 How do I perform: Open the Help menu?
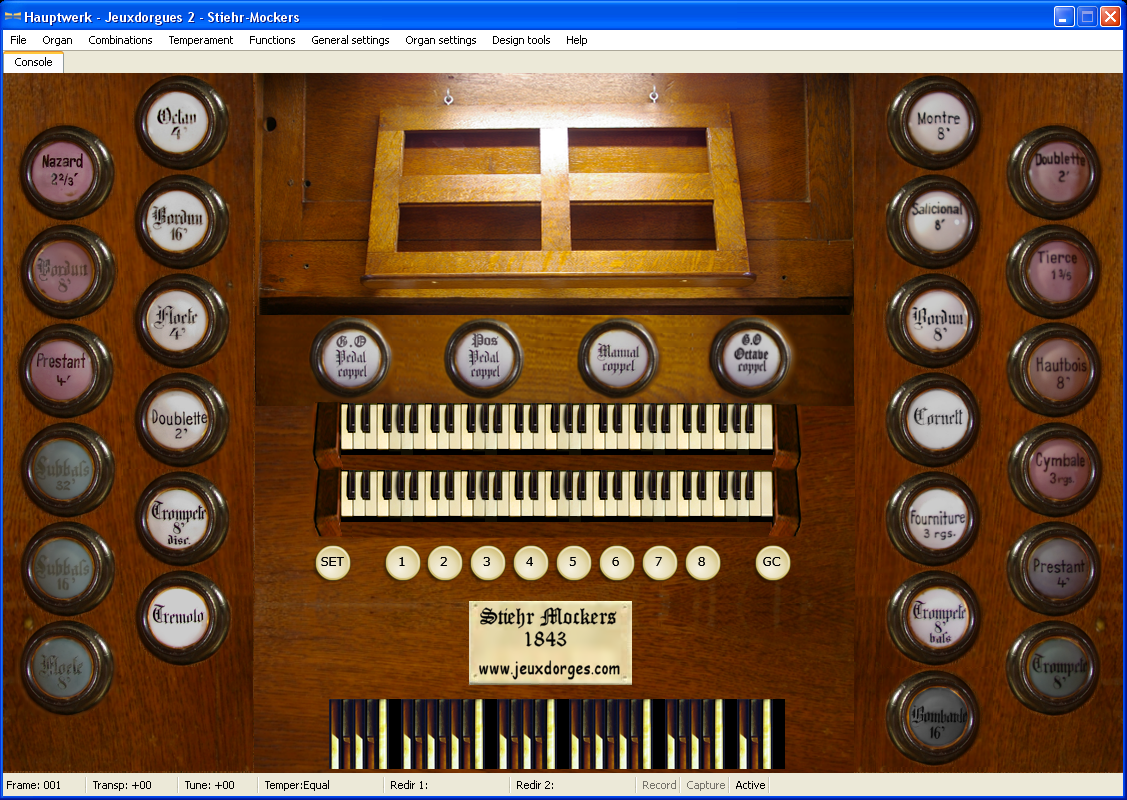[x=576, y=40]
